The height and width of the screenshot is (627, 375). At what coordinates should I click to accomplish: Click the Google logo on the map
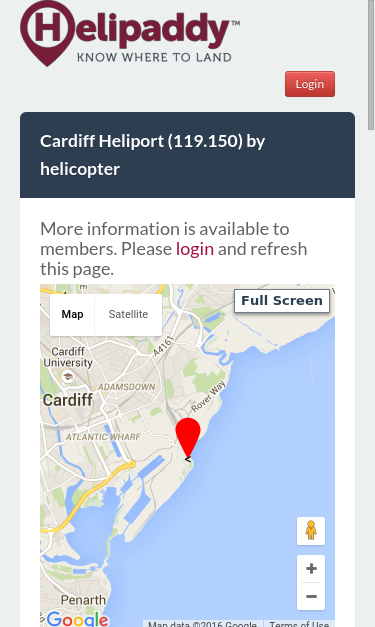78,619
